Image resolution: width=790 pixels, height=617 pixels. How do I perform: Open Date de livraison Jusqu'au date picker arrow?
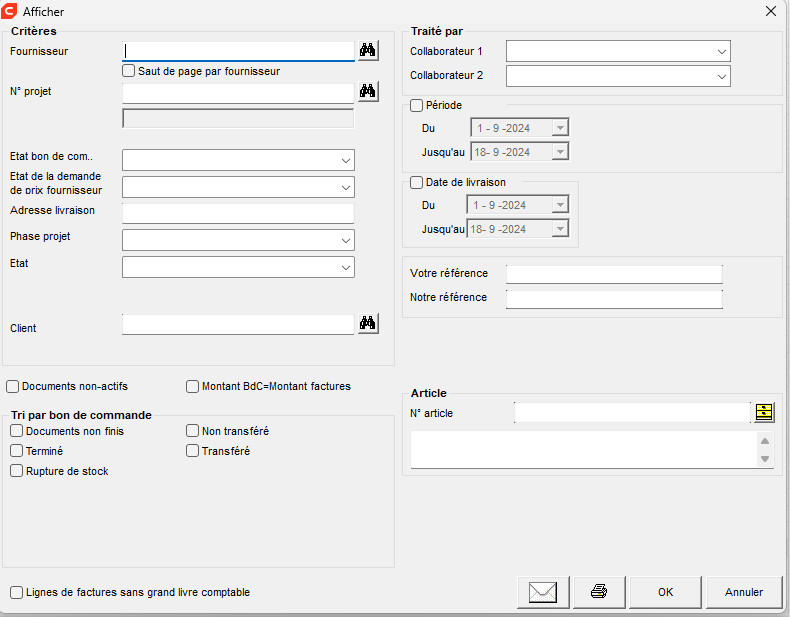coord(560,229)
